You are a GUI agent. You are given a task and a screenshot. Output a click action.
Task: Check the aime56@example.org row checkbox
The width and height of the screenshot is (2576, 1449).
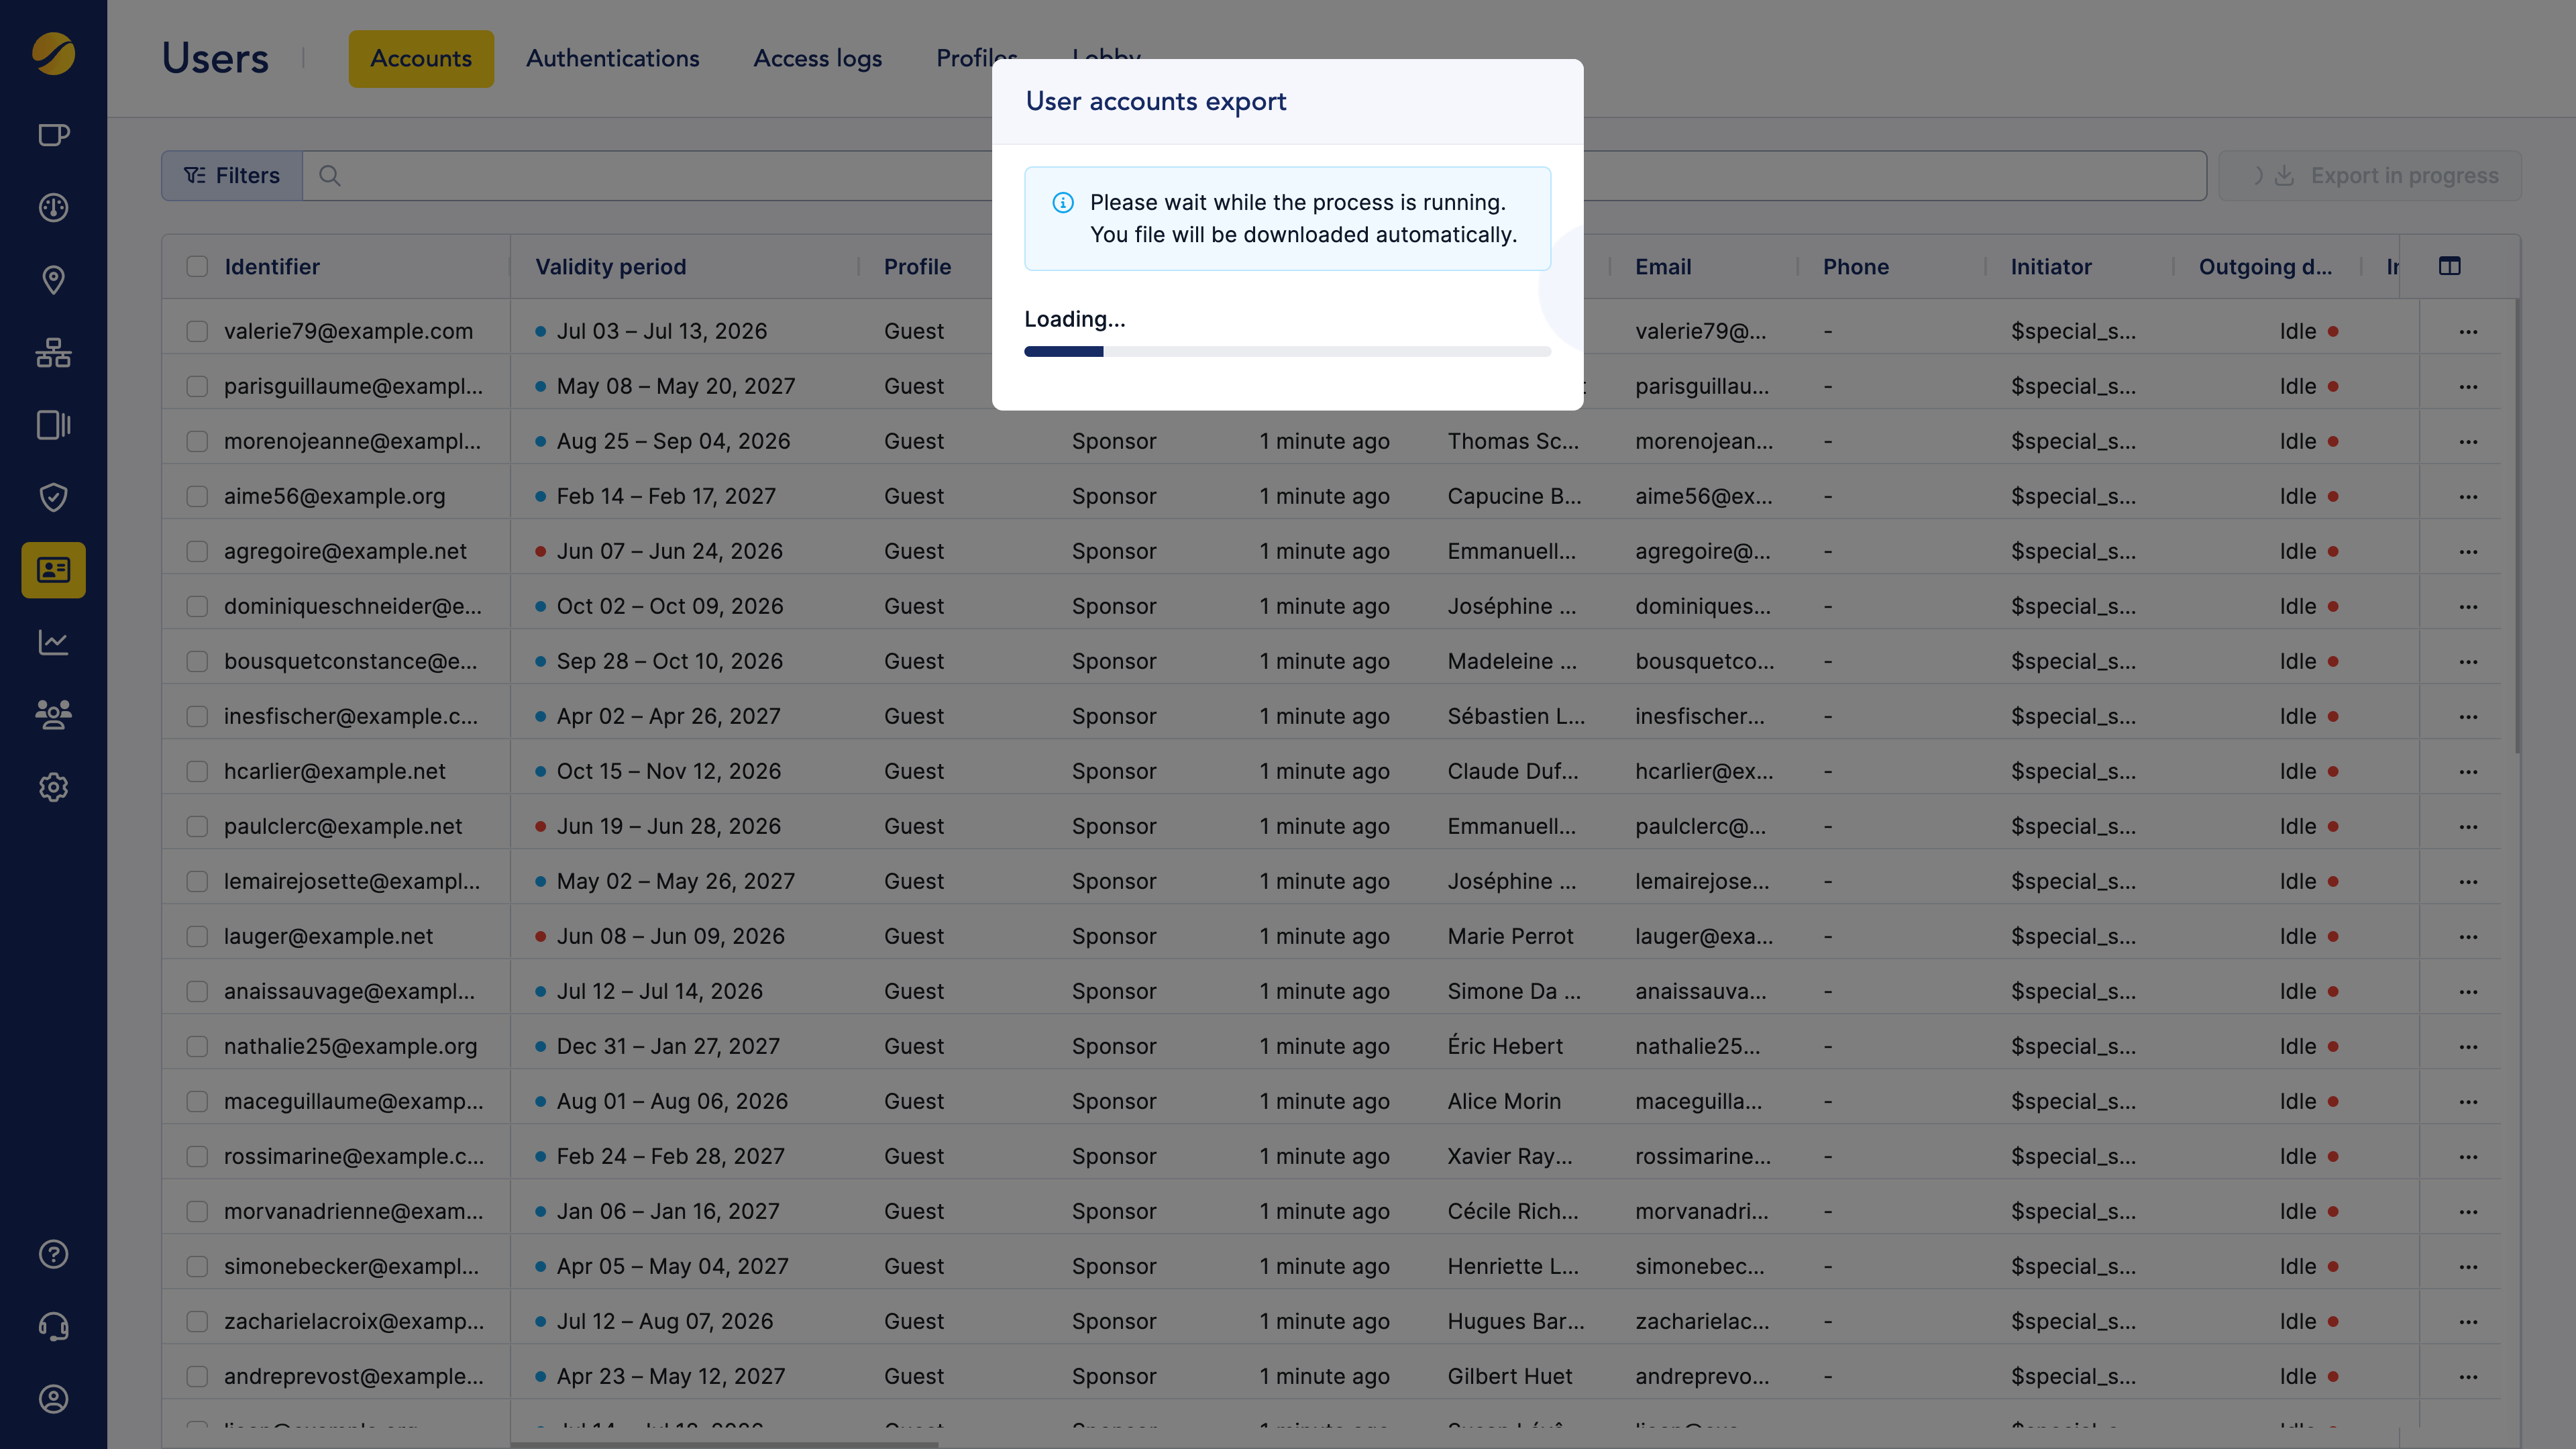(x=197, y=496)
